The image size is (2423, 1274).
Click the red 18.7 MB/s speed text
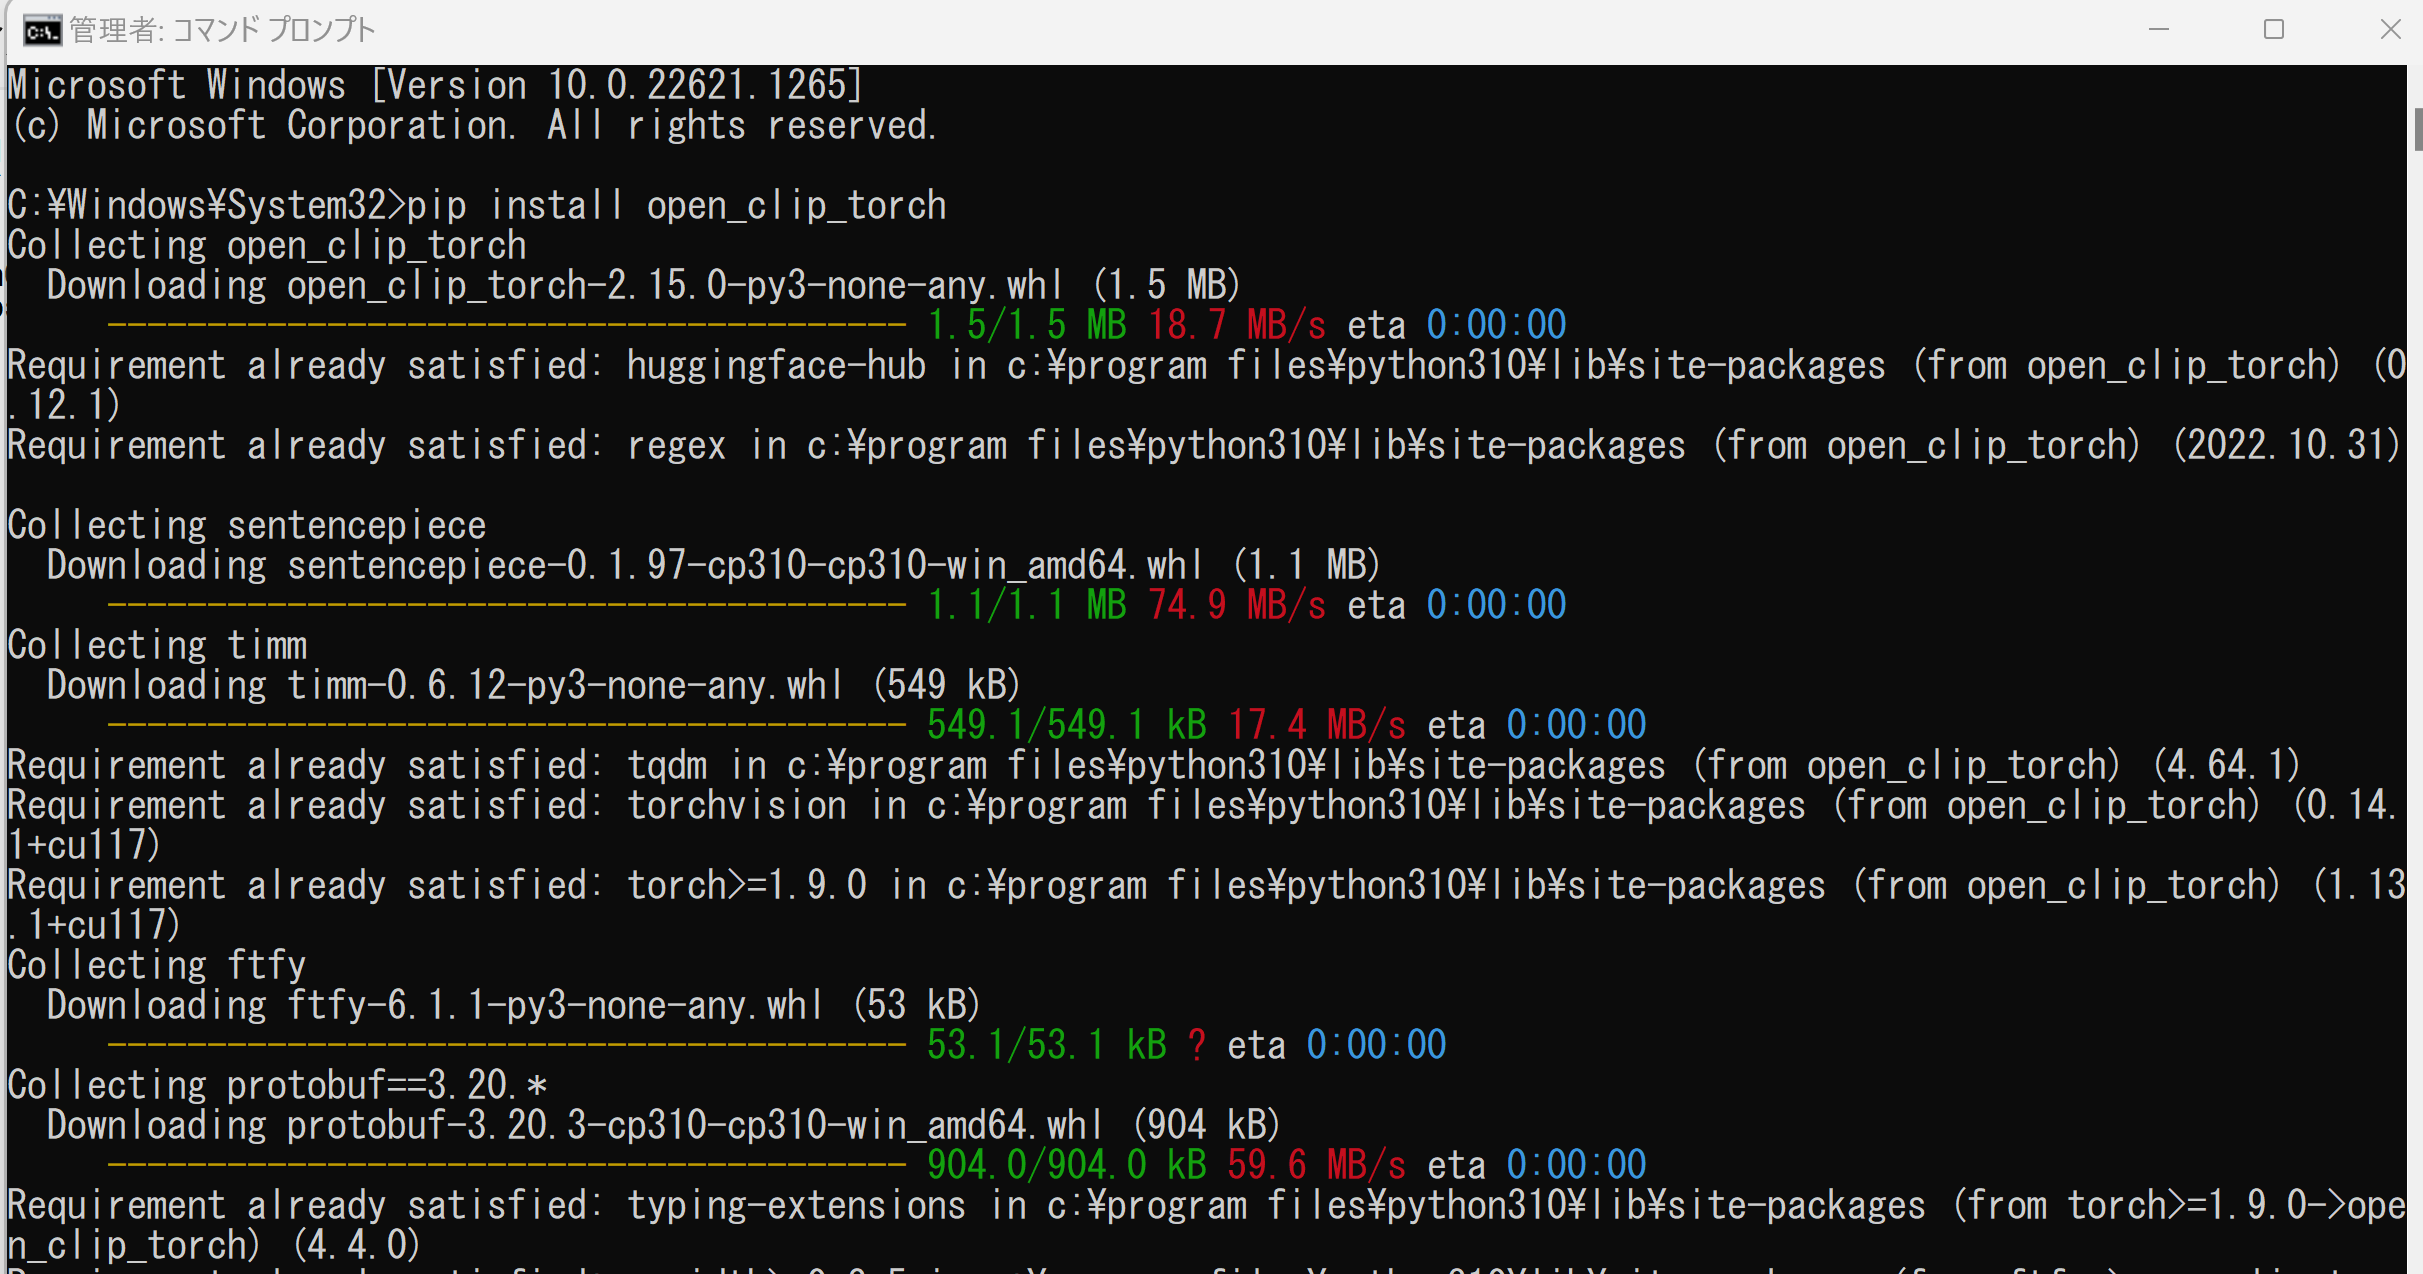point(1237,325)
